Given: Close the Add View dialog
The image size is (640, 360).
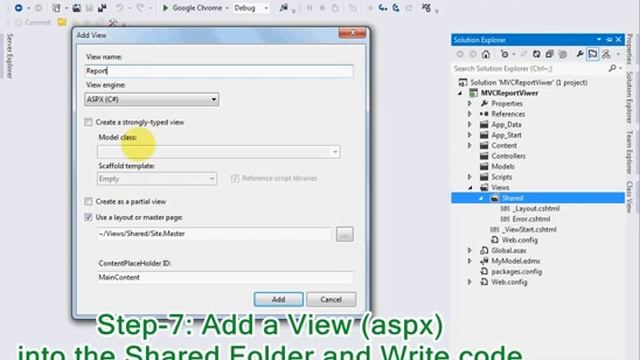Looking at the screenshot, I should tap(352, 33).
